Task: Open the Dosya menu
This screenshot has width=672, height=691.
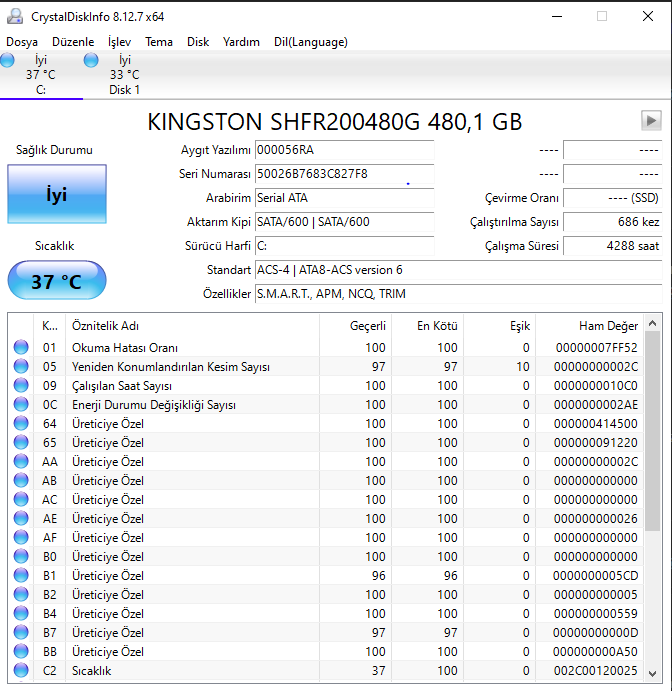Action: pos(22,42)
